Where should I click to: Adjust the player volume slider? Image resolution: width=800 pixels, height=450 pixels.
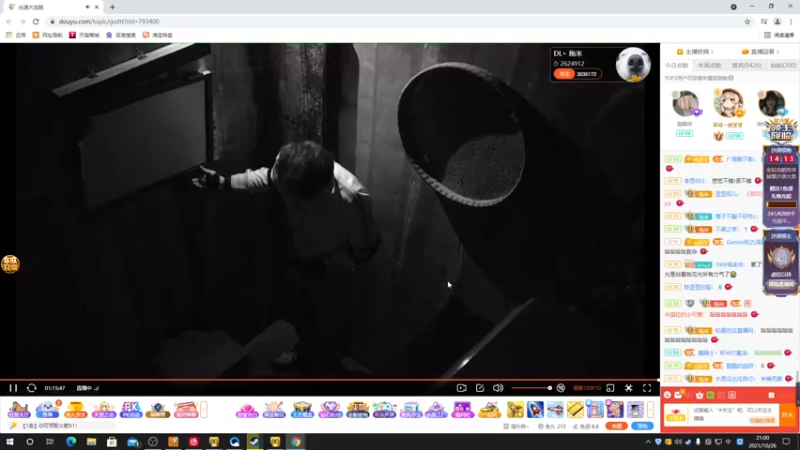tap(531, 388)
